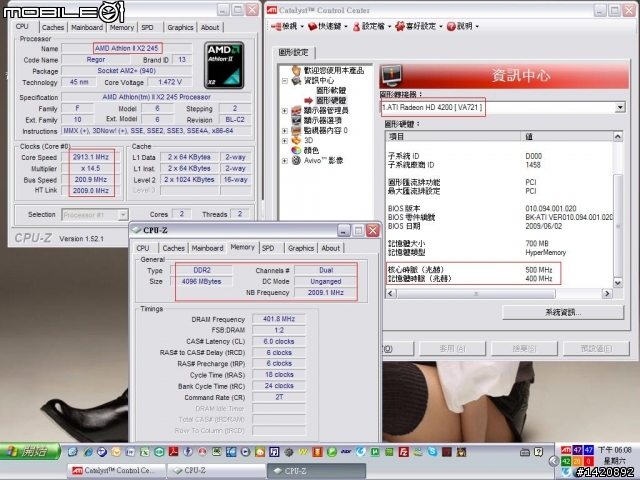This screenshot has height=480, width=640.
Task: Click down arrow of hardware list vertical scrollbar
Action: click(x=618, y=282)
